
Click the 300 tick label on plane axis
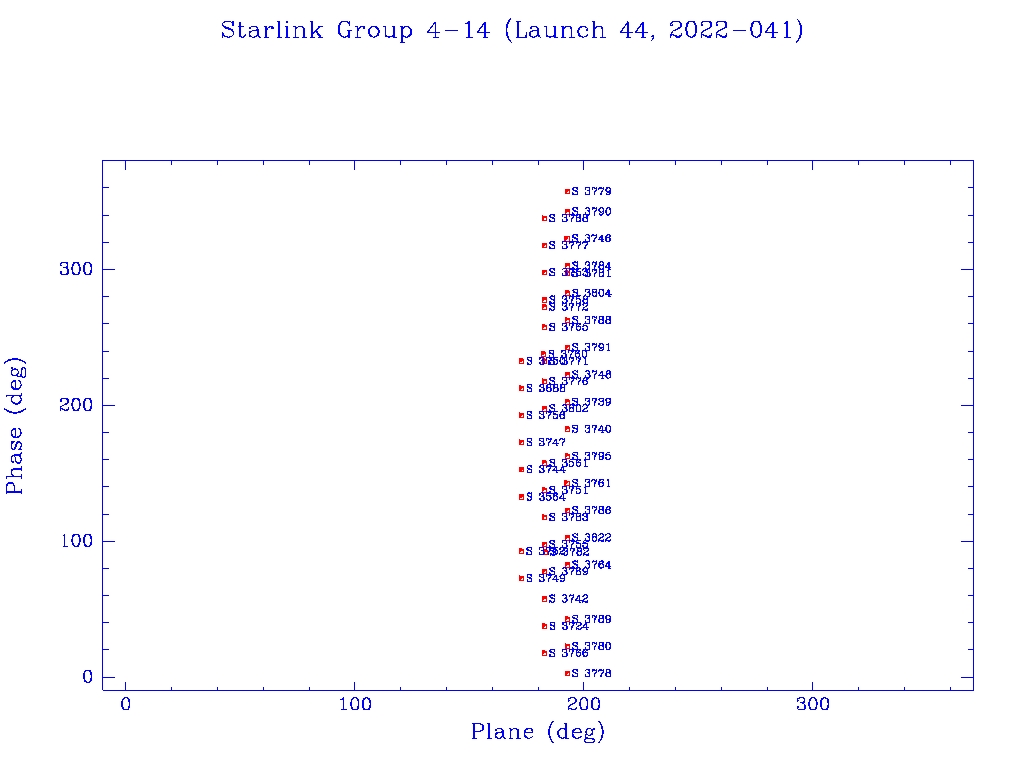[x=812, y=705]
